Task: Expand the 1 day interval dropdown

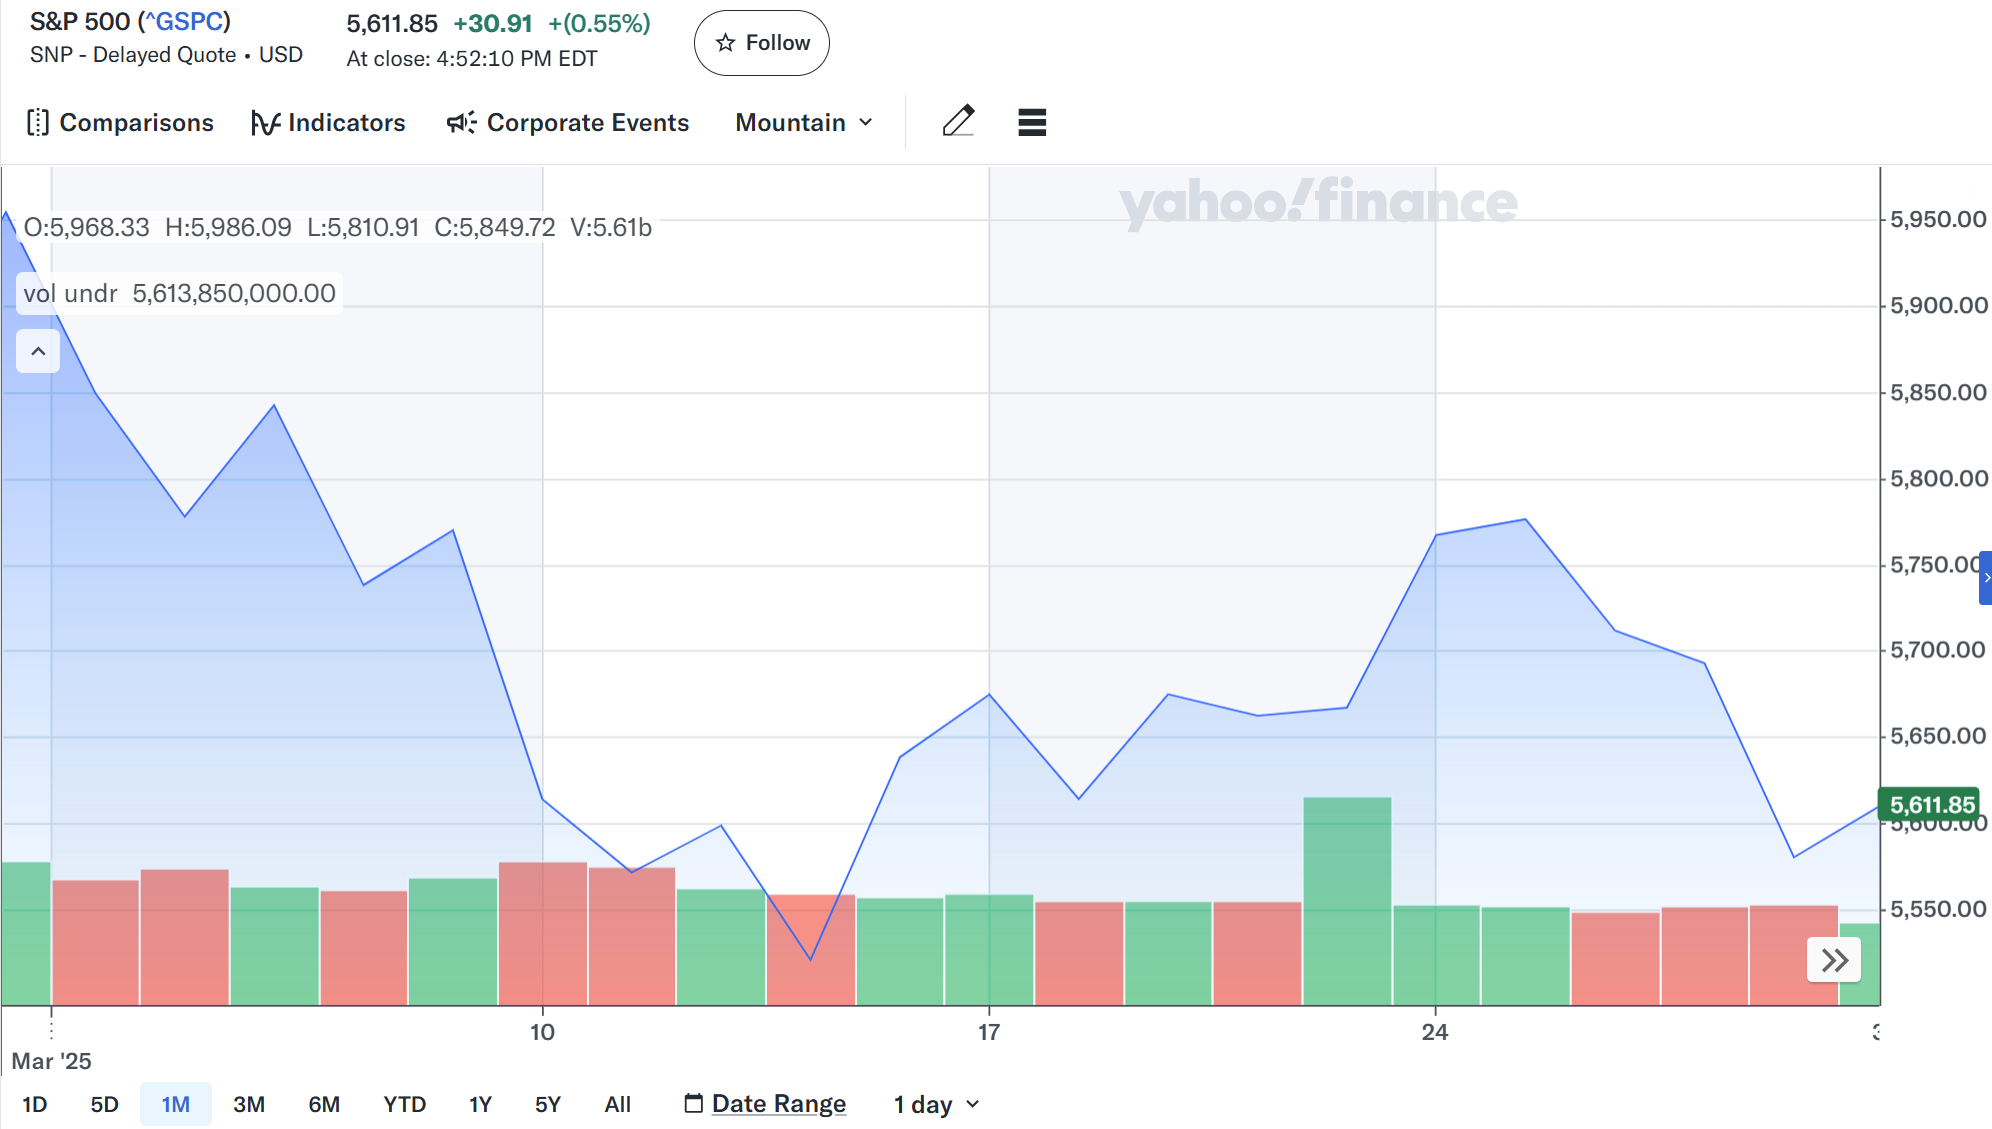Action: (x=937, y=1104)
